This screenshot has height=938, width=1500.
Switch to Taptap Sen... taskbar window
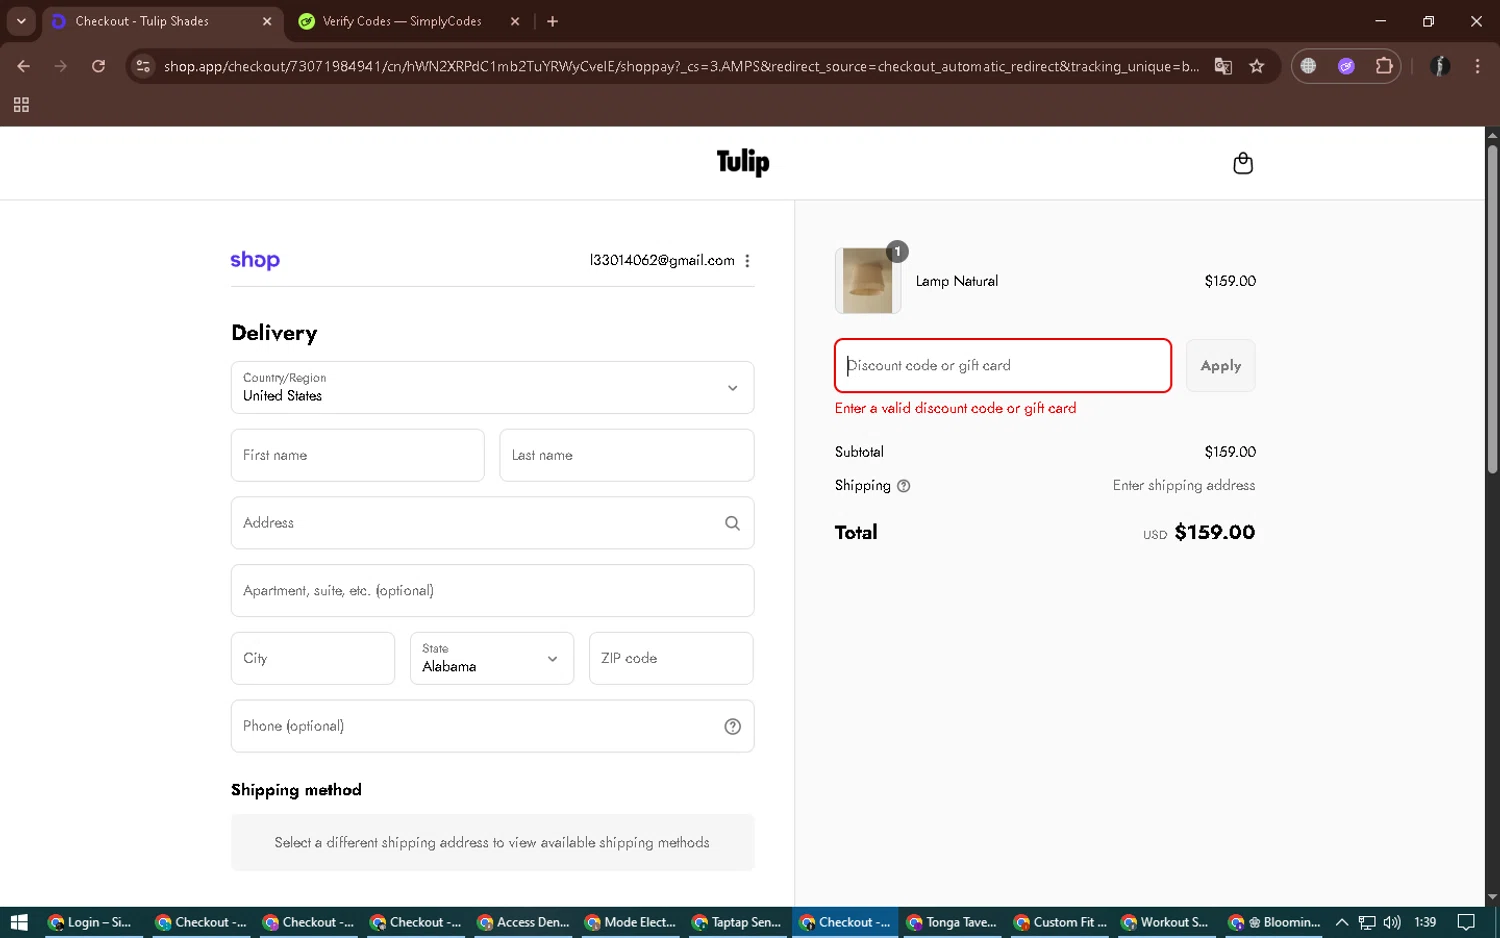coord(738,922)
